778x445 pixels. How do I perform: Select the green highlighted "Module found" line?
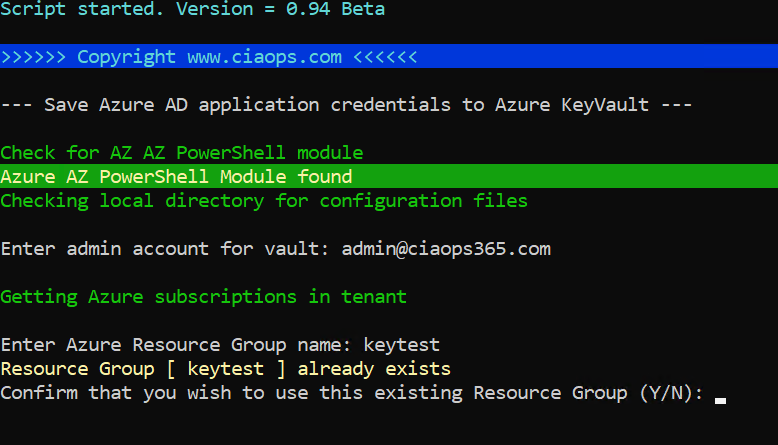[177, 177]
